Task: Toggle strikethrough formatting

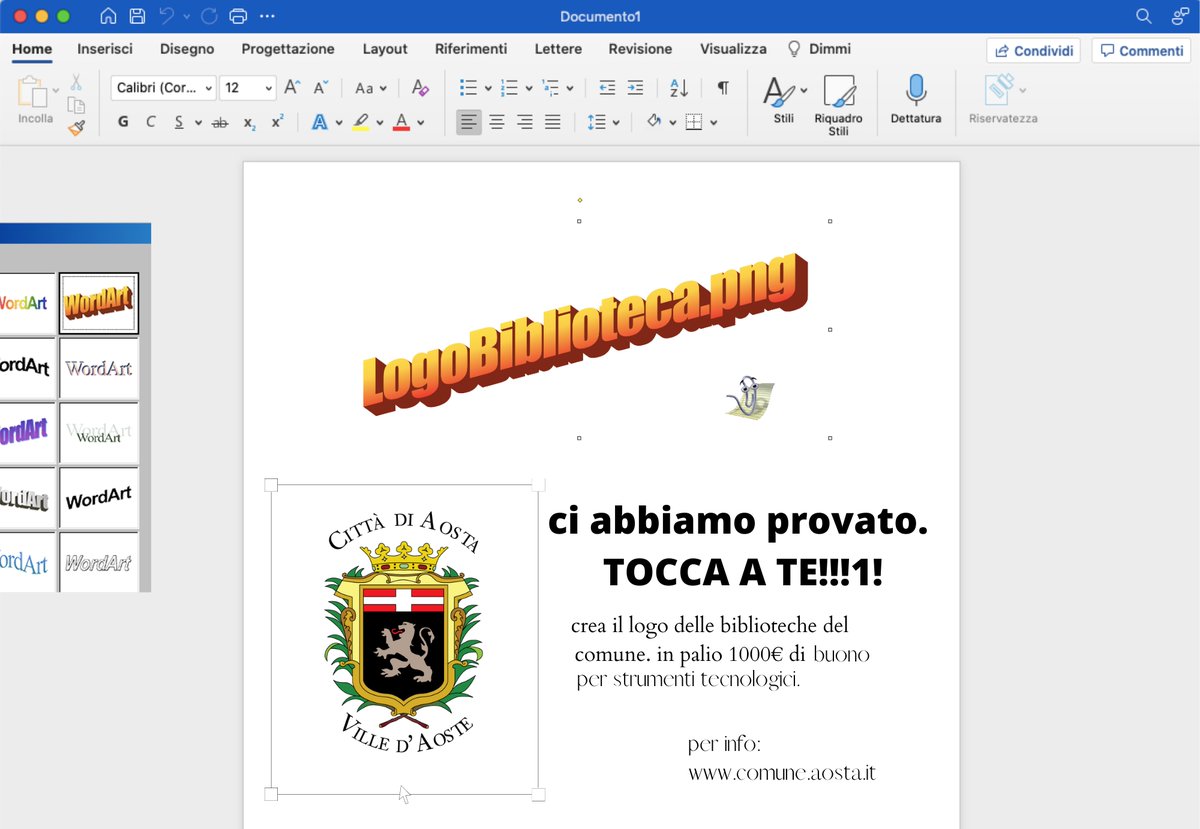Action: click(x=220, y=122)
